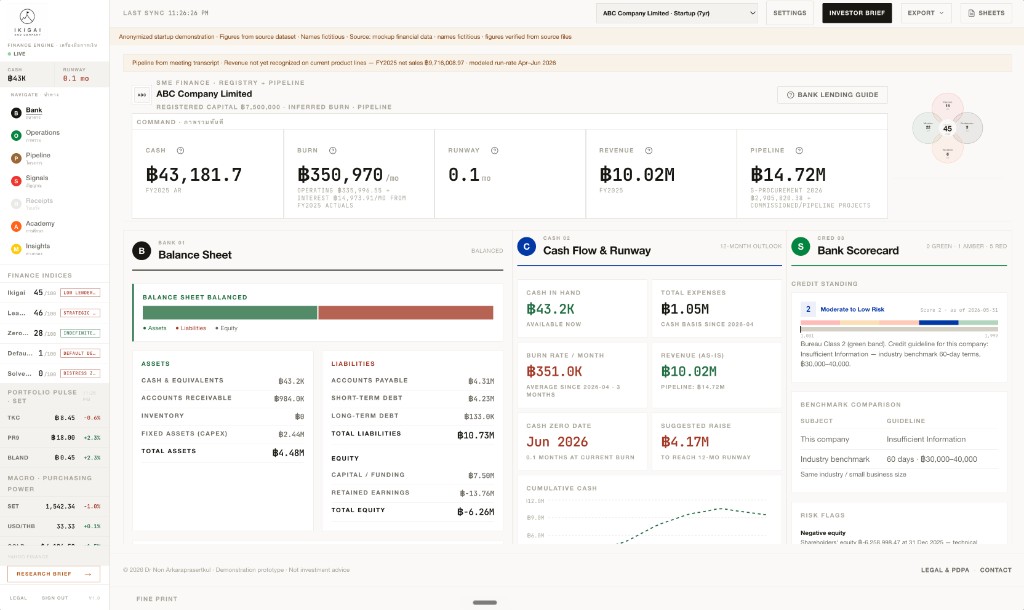1024x610 pixels.
Task: Open the Receipts section icon
Action: tap(16, 204)
